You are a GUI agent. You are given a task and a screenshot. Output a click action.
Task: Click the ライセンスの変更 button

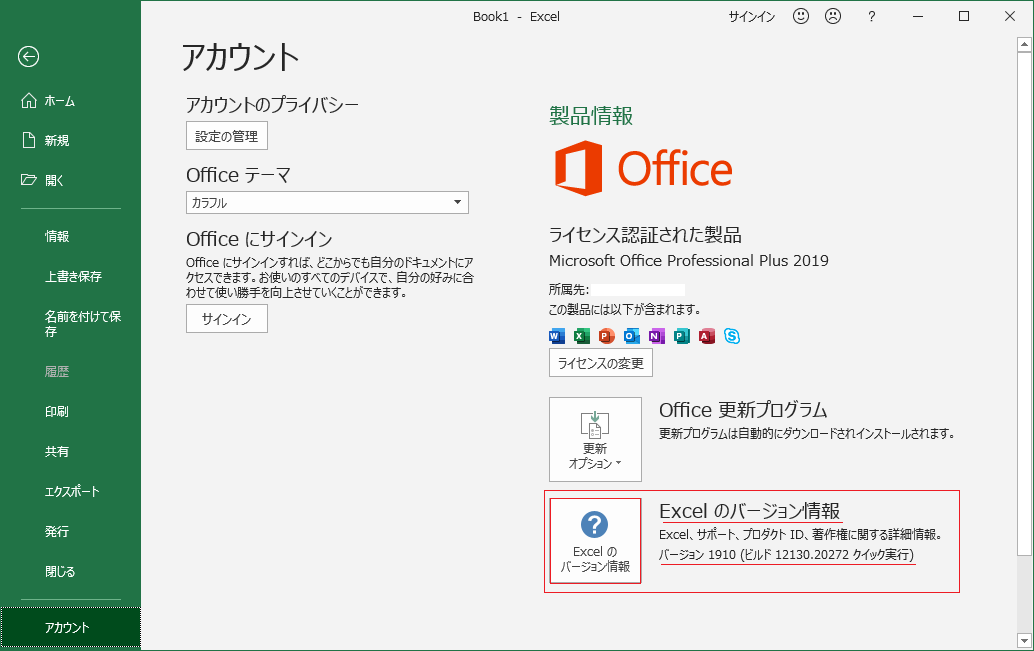[x=601, y=363]
